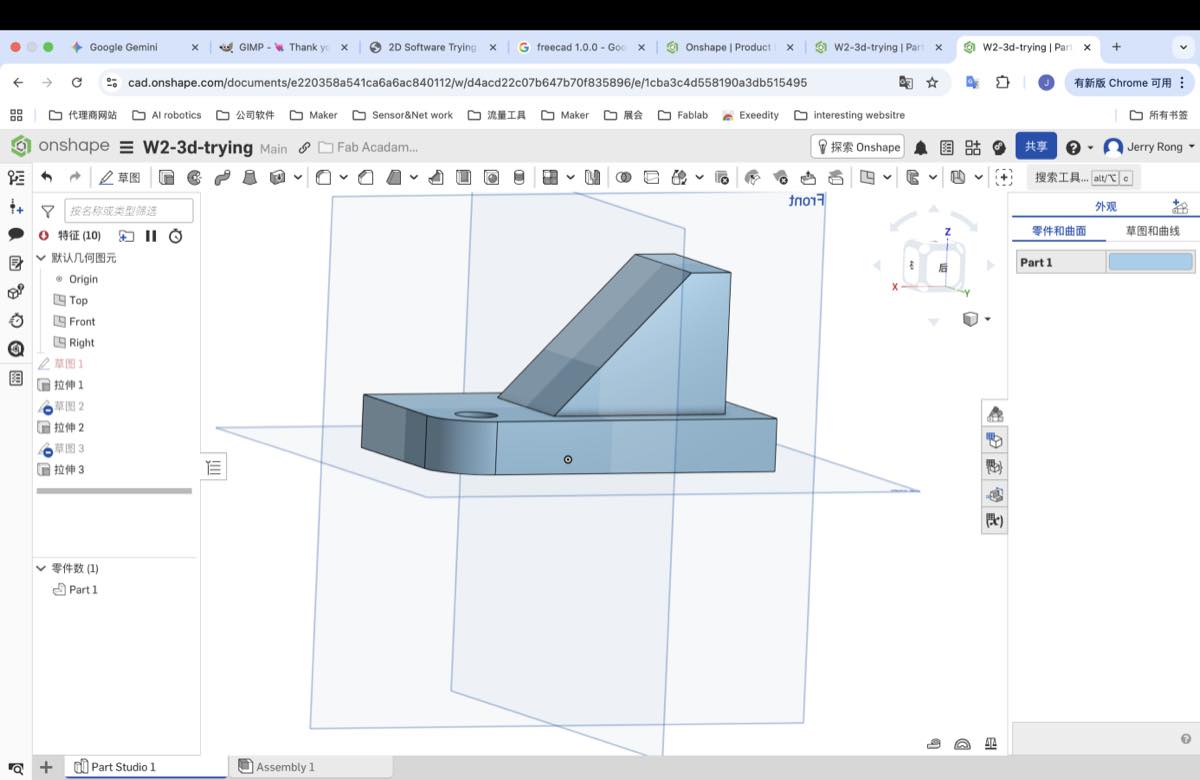This screenshot has width=1200, height=780.
Task: Toggle the rollback bar regeneration timer icon
Action: 175,236
